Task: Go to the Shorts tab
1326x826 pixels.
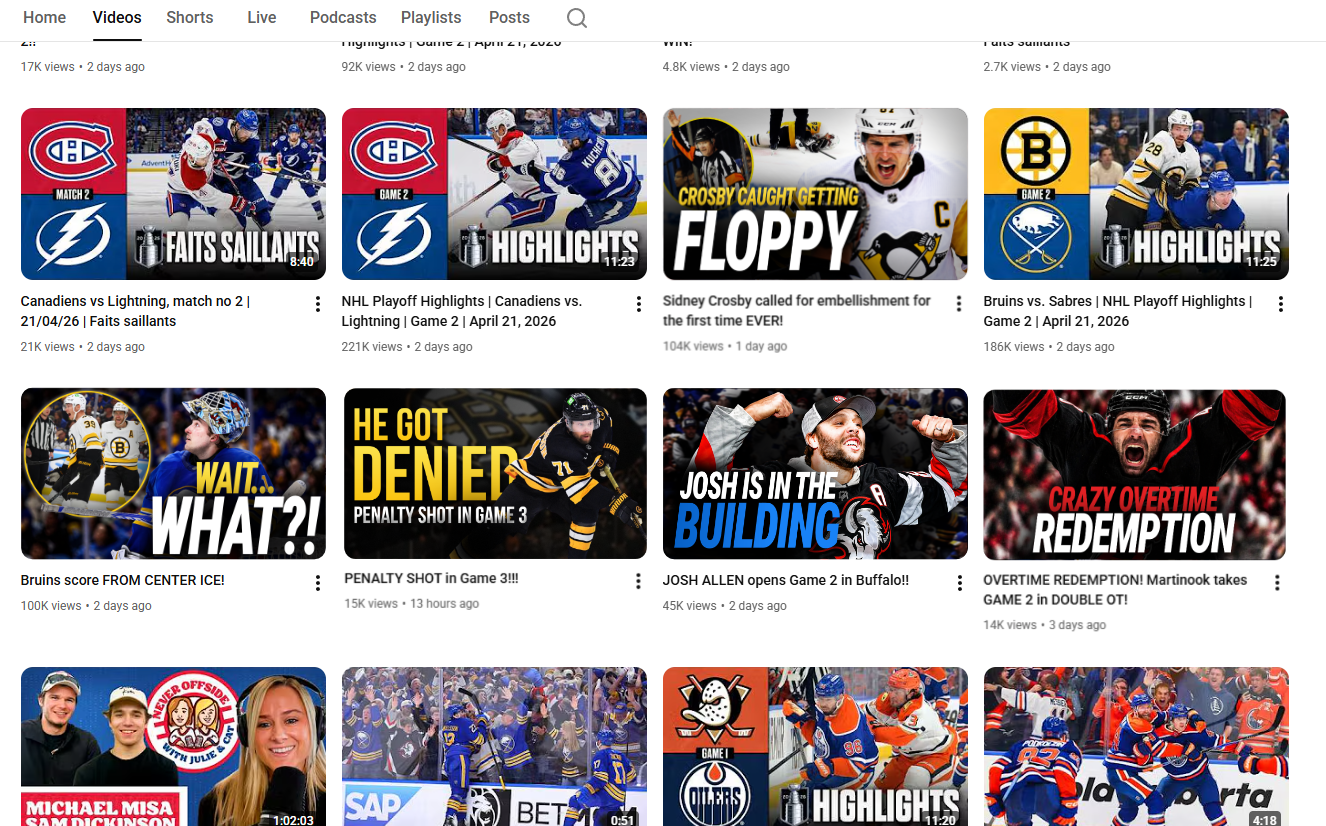Action: (x=190, y=18)
